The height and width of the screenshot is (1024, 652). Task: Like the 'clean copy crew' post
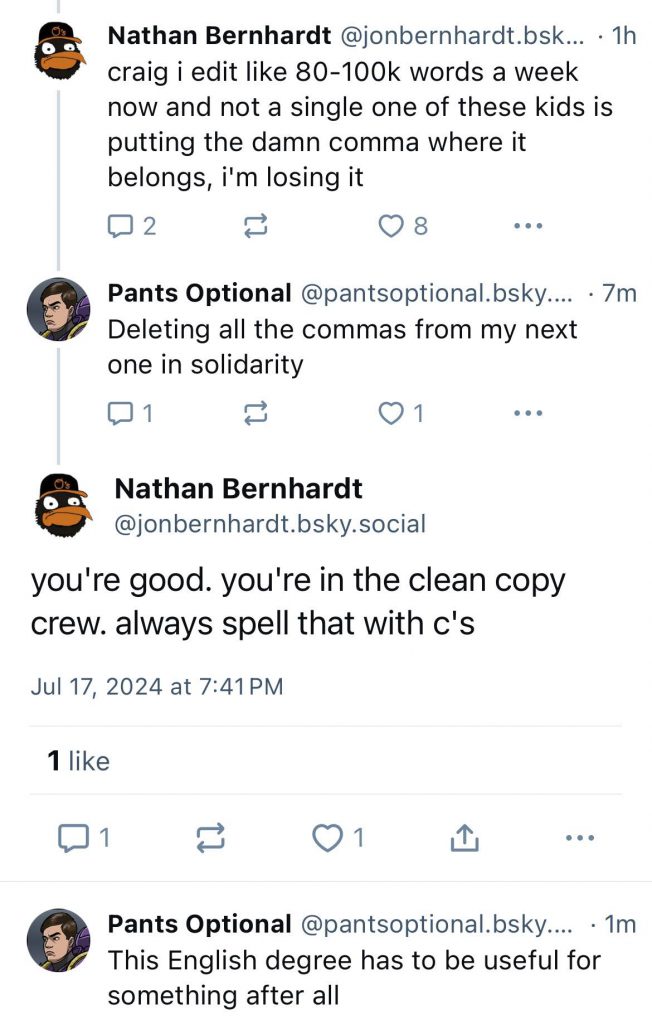pos(328,839)
